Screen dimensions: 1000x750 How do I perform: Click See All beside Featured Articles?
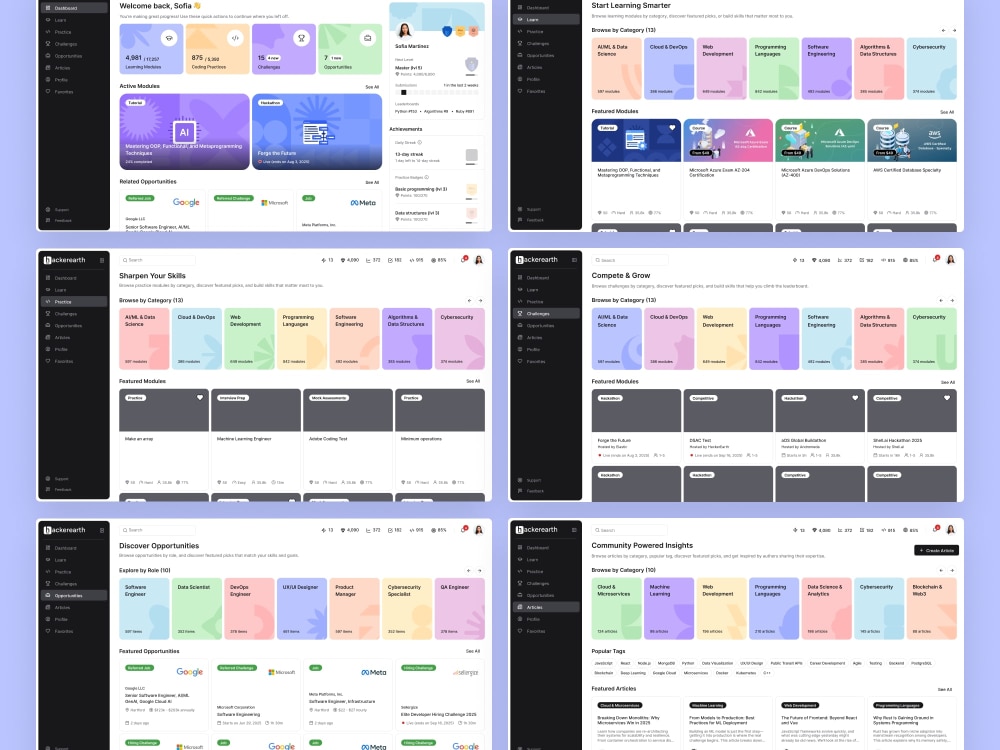[945, 689]
